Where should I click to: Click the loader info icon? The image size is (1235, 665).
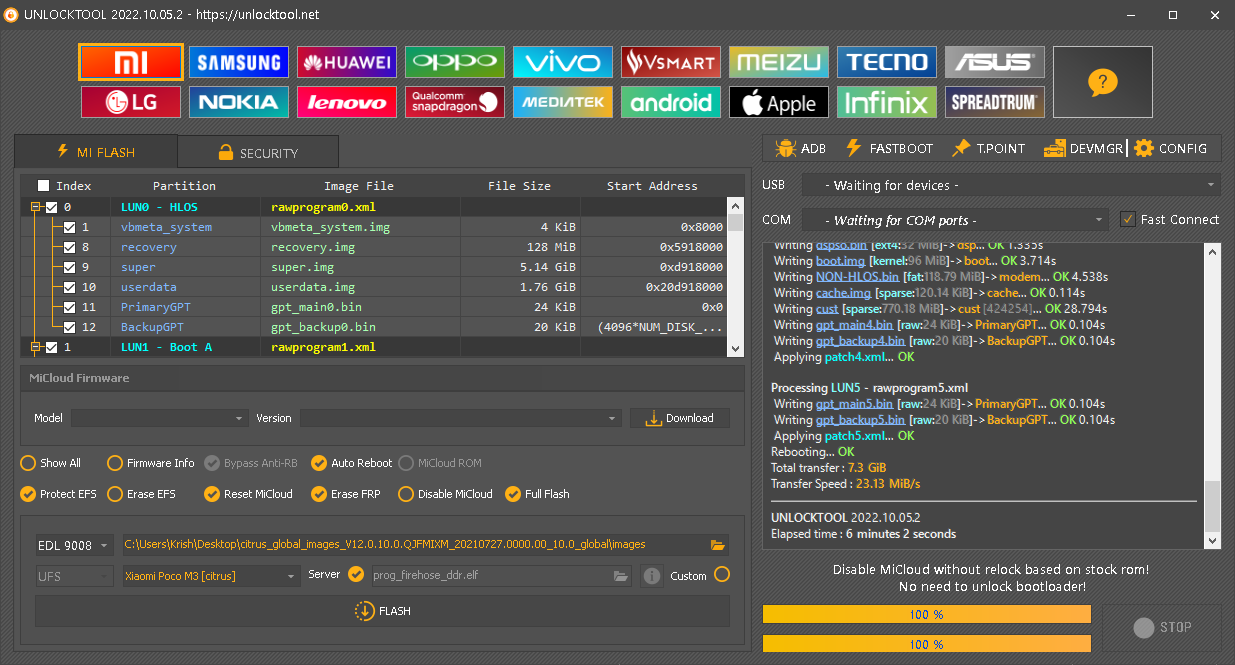coord(651,576)
